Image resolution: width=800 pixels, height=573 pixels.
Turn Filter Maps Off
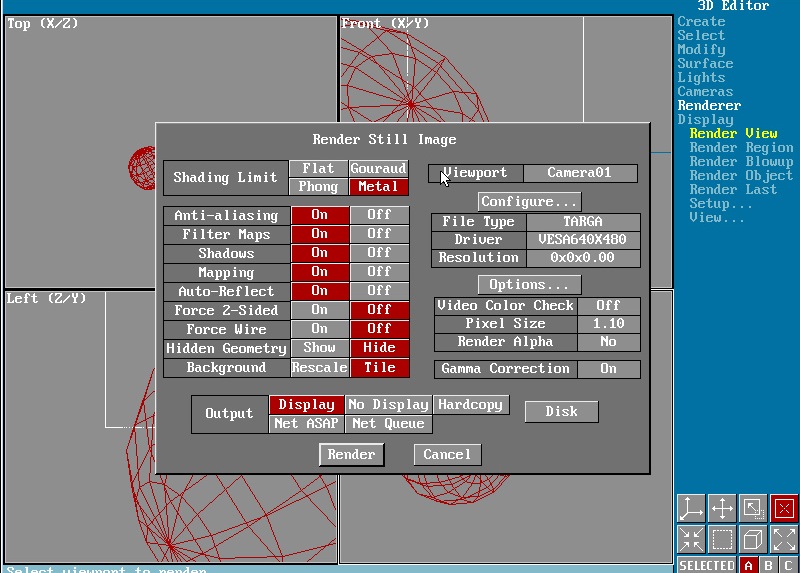click(x=380, y=234)
